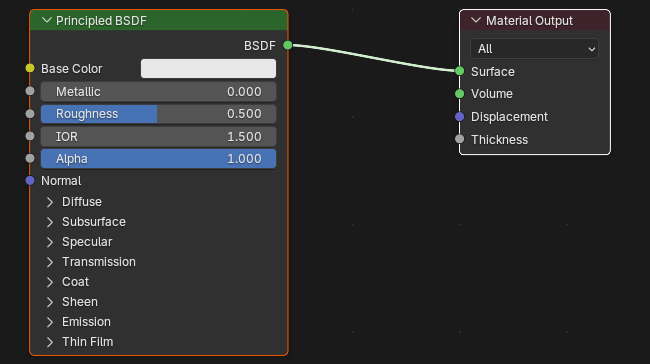Screen dimensions: 650x364
Task: Click the IOR input socket
Action: 30,136
